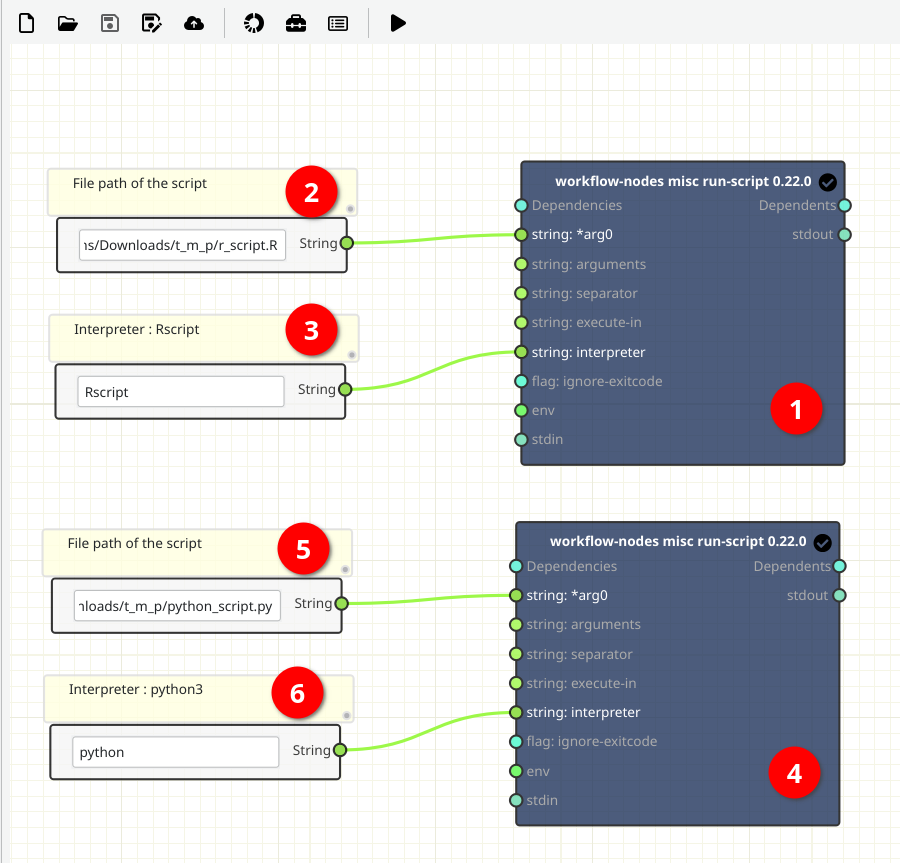900x863 pixels.
Task: Click the 'arguments' port on the Rscript run-script node
Action: click(521, 265)
